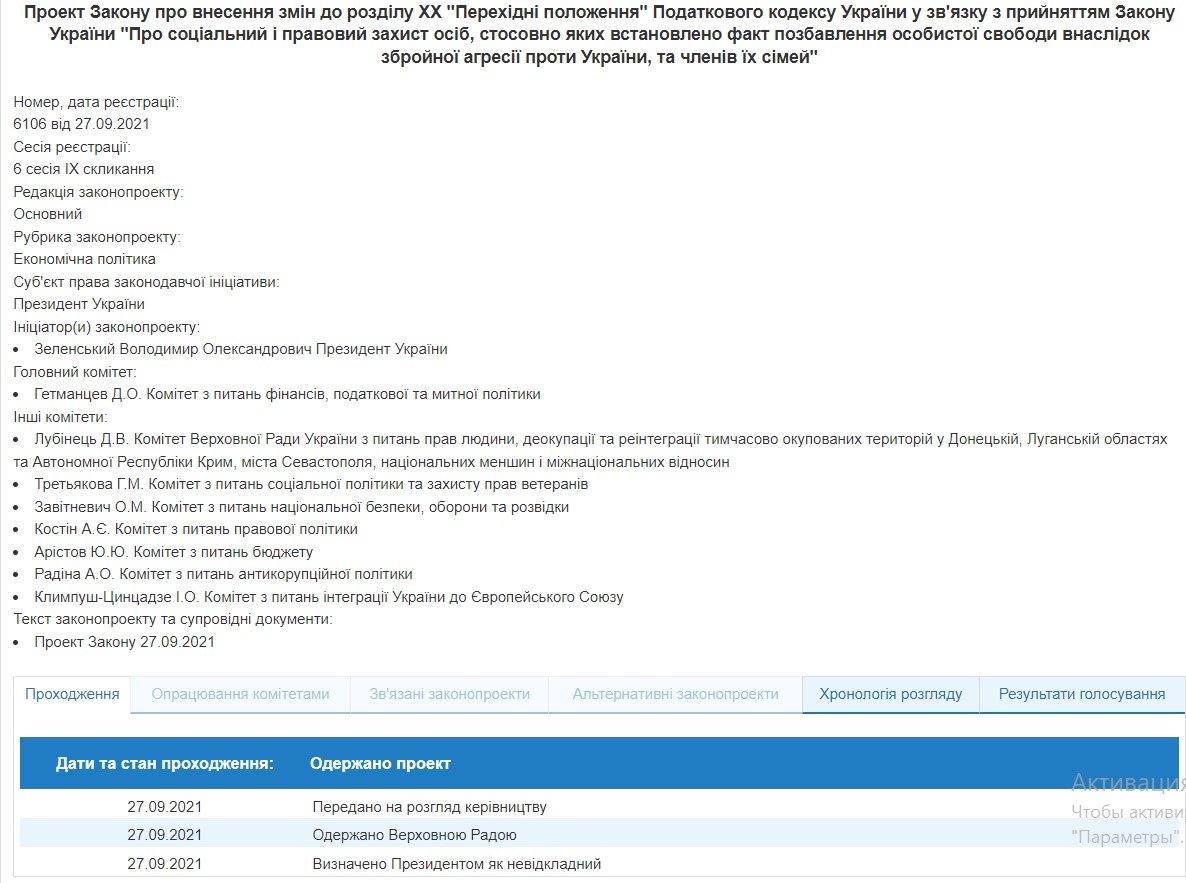Click initiator Зеленський Володимир Олександрович

tap(240, 349)
